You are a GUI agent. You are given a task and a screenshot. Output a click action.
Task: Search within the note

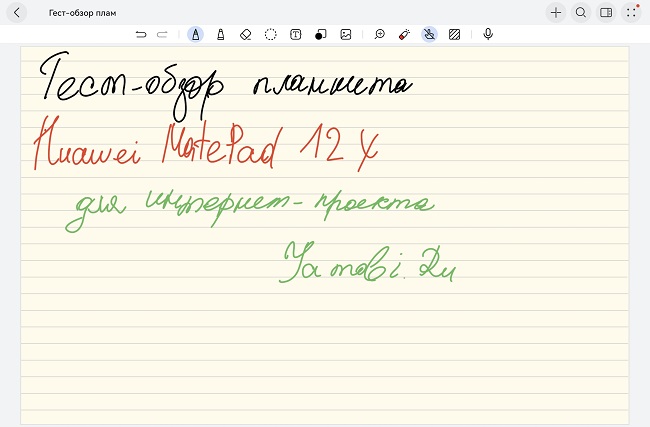[x=581, y=12]
